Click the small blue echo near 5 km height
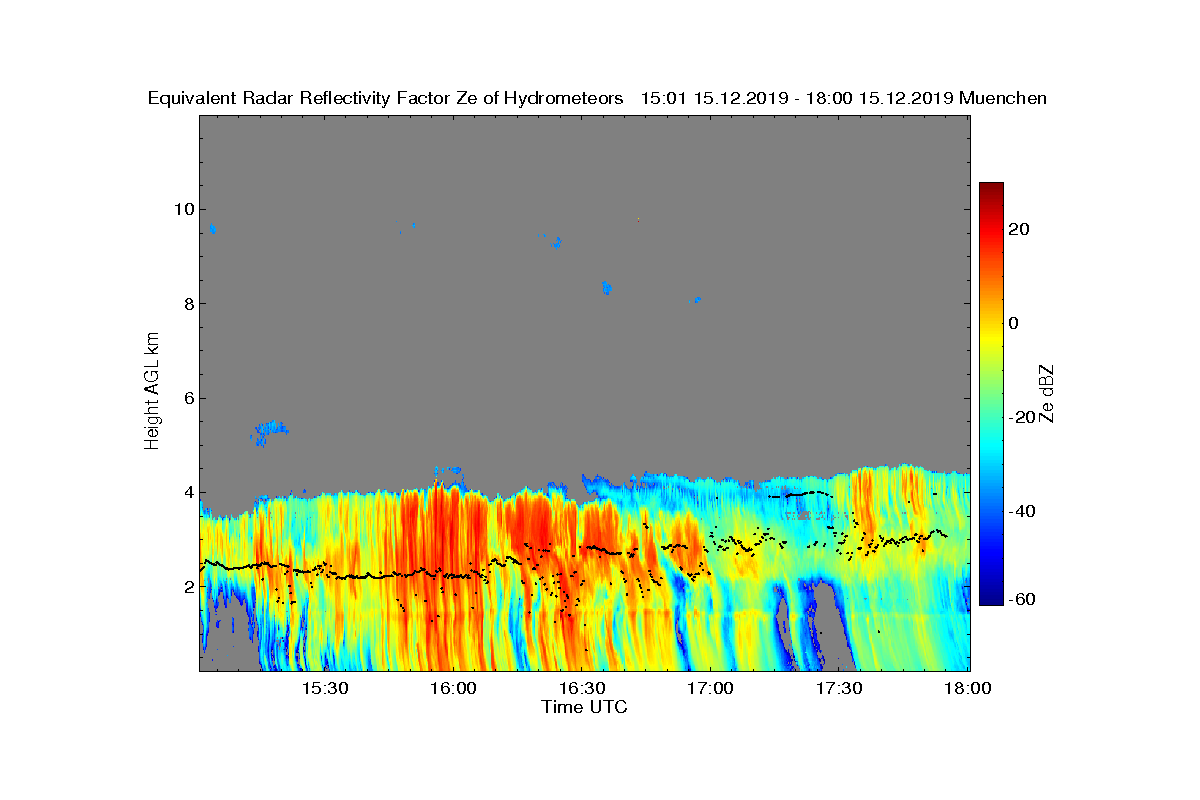The width and height of the screenshot is (1200, 800). (270, 432)
